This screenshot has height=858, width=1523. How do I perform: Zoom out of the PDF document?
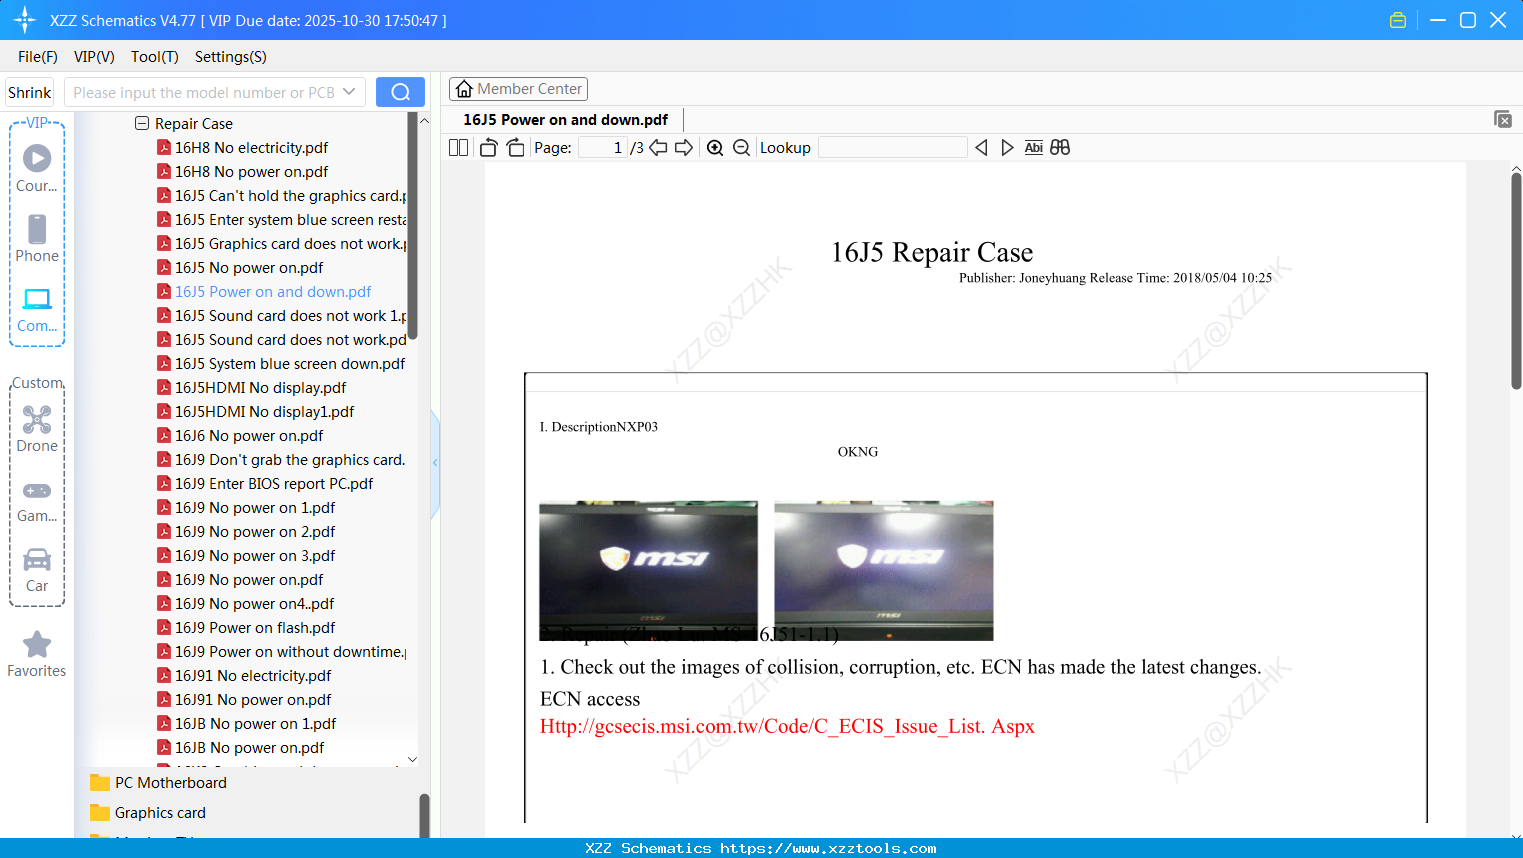[741, 148]
